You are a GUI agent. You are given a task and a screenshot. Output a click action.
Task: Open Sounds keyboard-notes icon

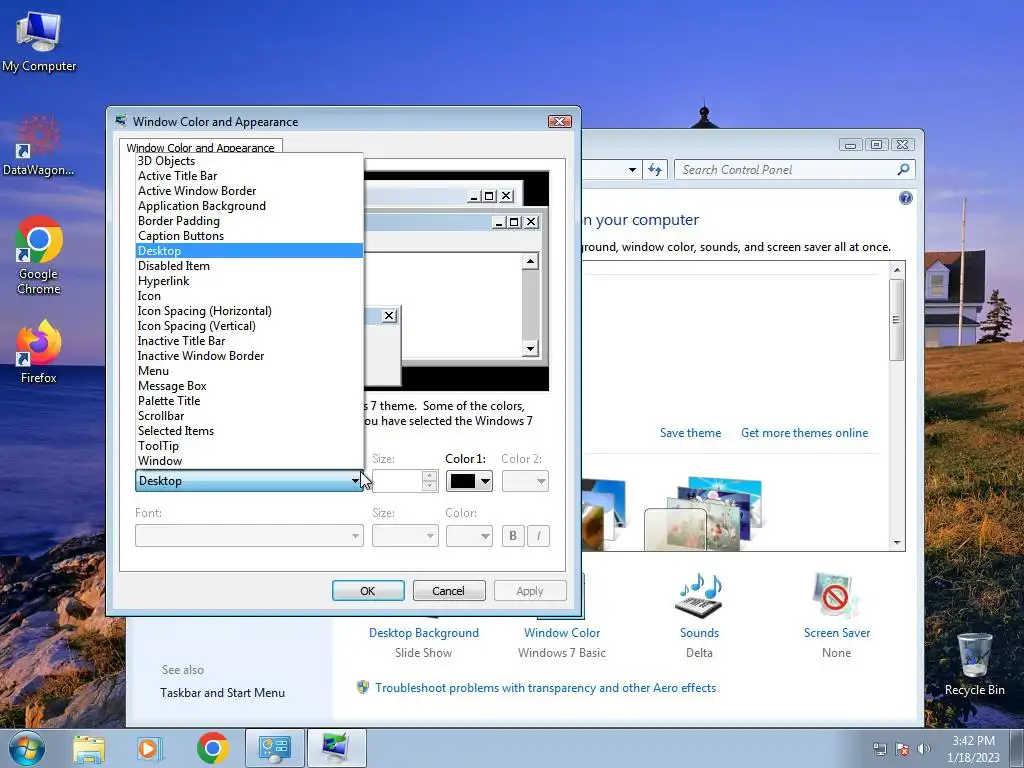(x=699, y=596)
